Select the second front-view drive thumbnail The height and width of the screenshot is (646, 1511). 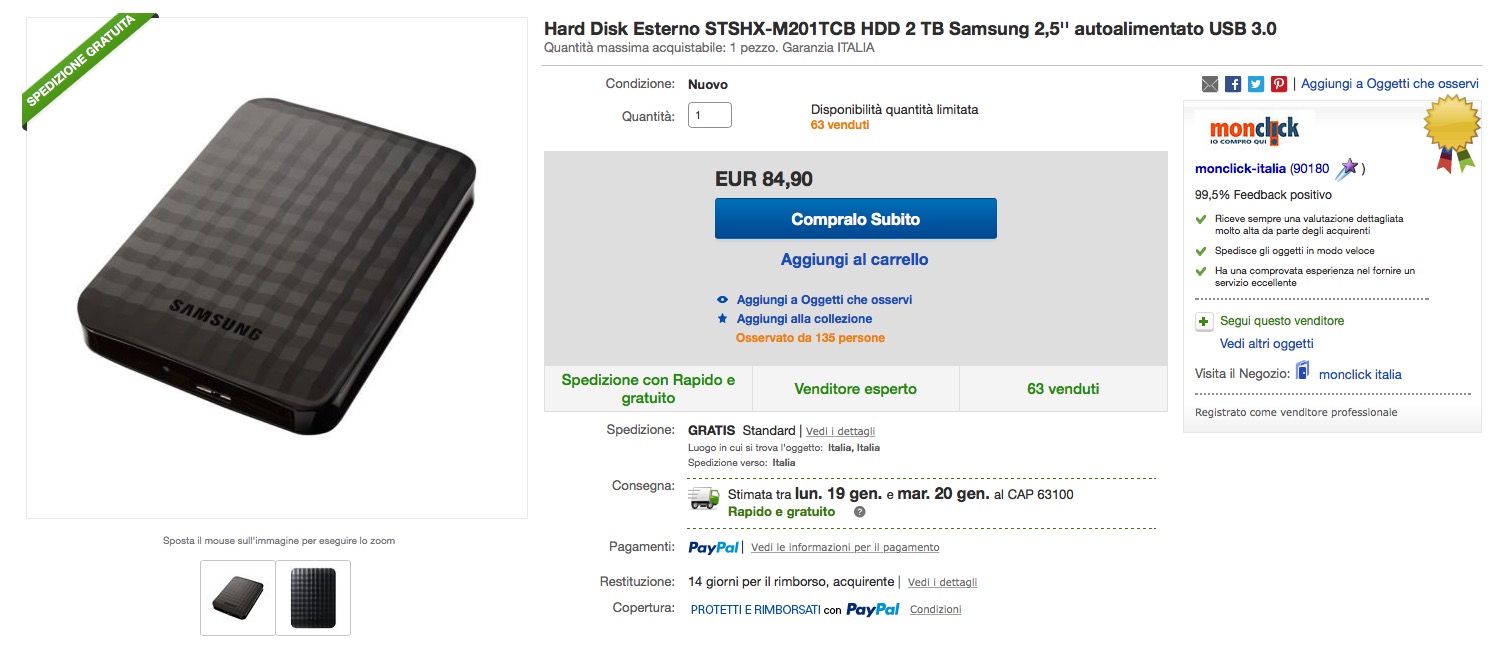[313, 598]
